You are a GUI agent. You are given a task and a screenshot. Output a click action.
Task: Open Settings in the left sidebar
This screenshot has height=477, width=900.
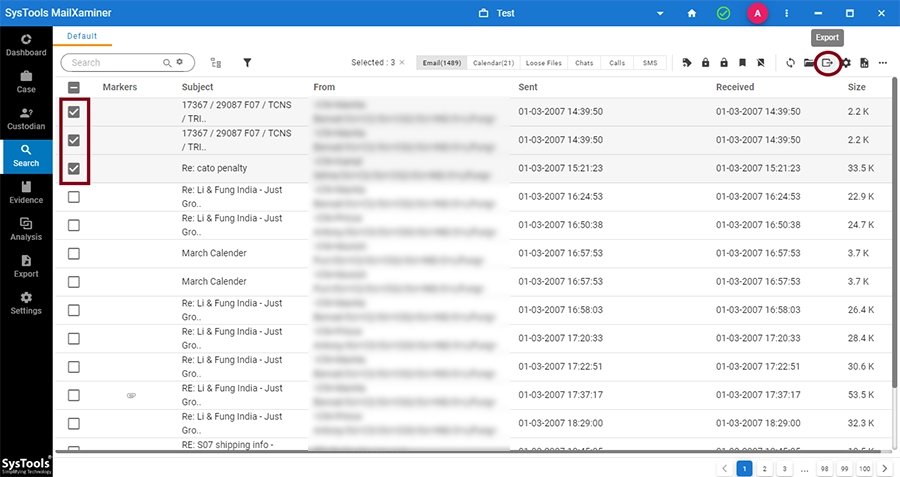coord(26,304)
